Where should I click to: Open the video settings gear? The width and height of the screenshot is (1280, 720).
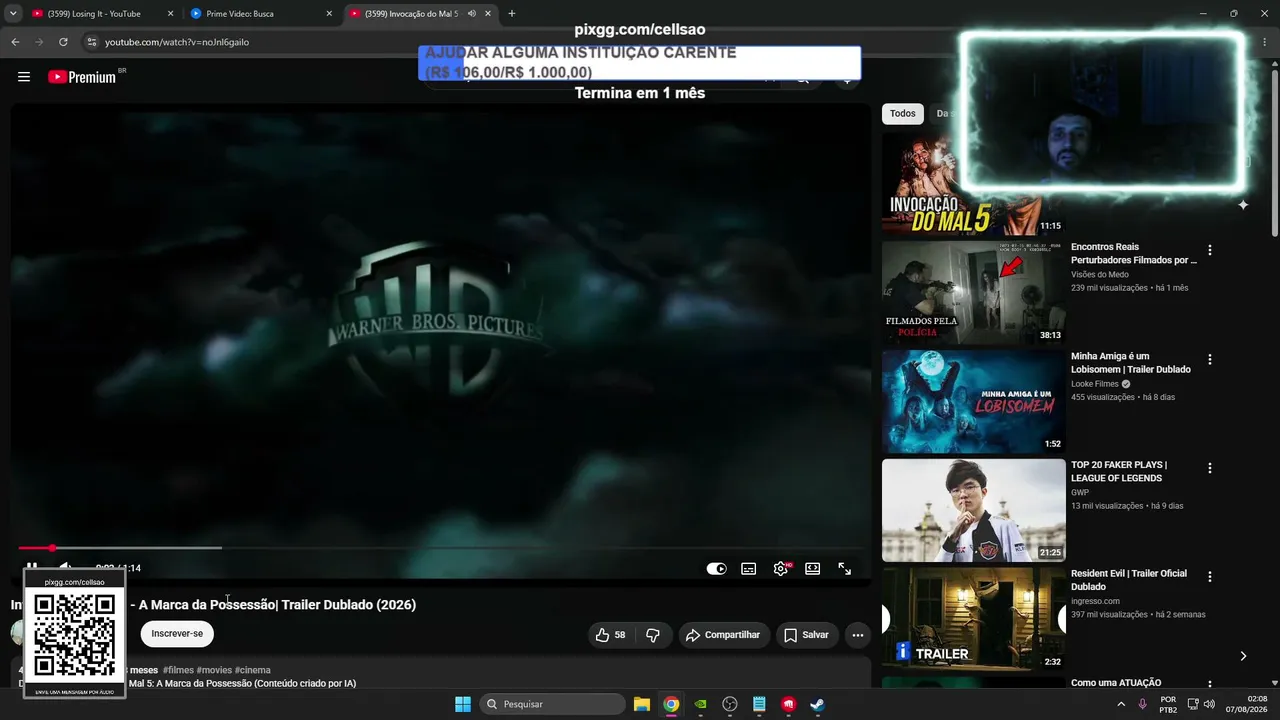[781, 568]
